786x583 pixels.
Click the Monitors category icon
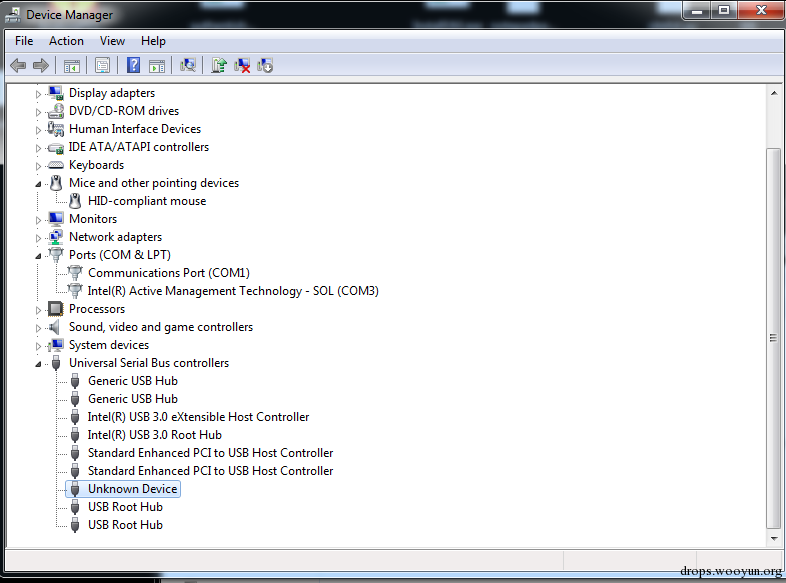(56, 219)
